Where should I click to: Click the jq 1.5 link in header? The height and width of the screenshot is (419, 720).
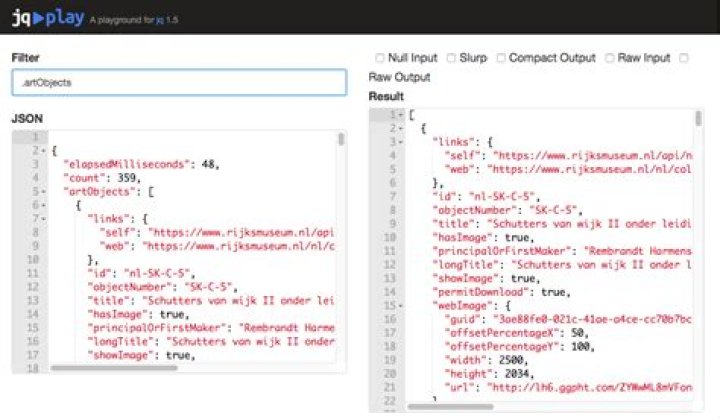pos(167,20)
